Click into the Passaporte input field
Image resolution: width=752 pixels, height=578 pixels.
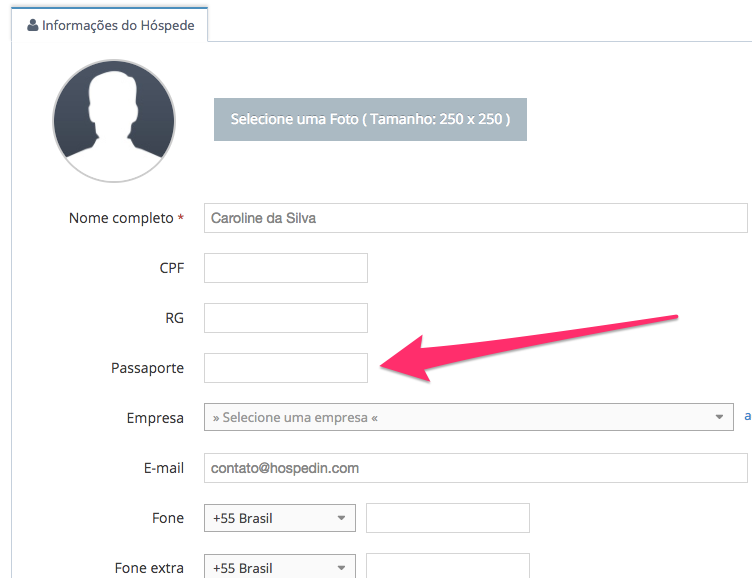coord(286,368)
